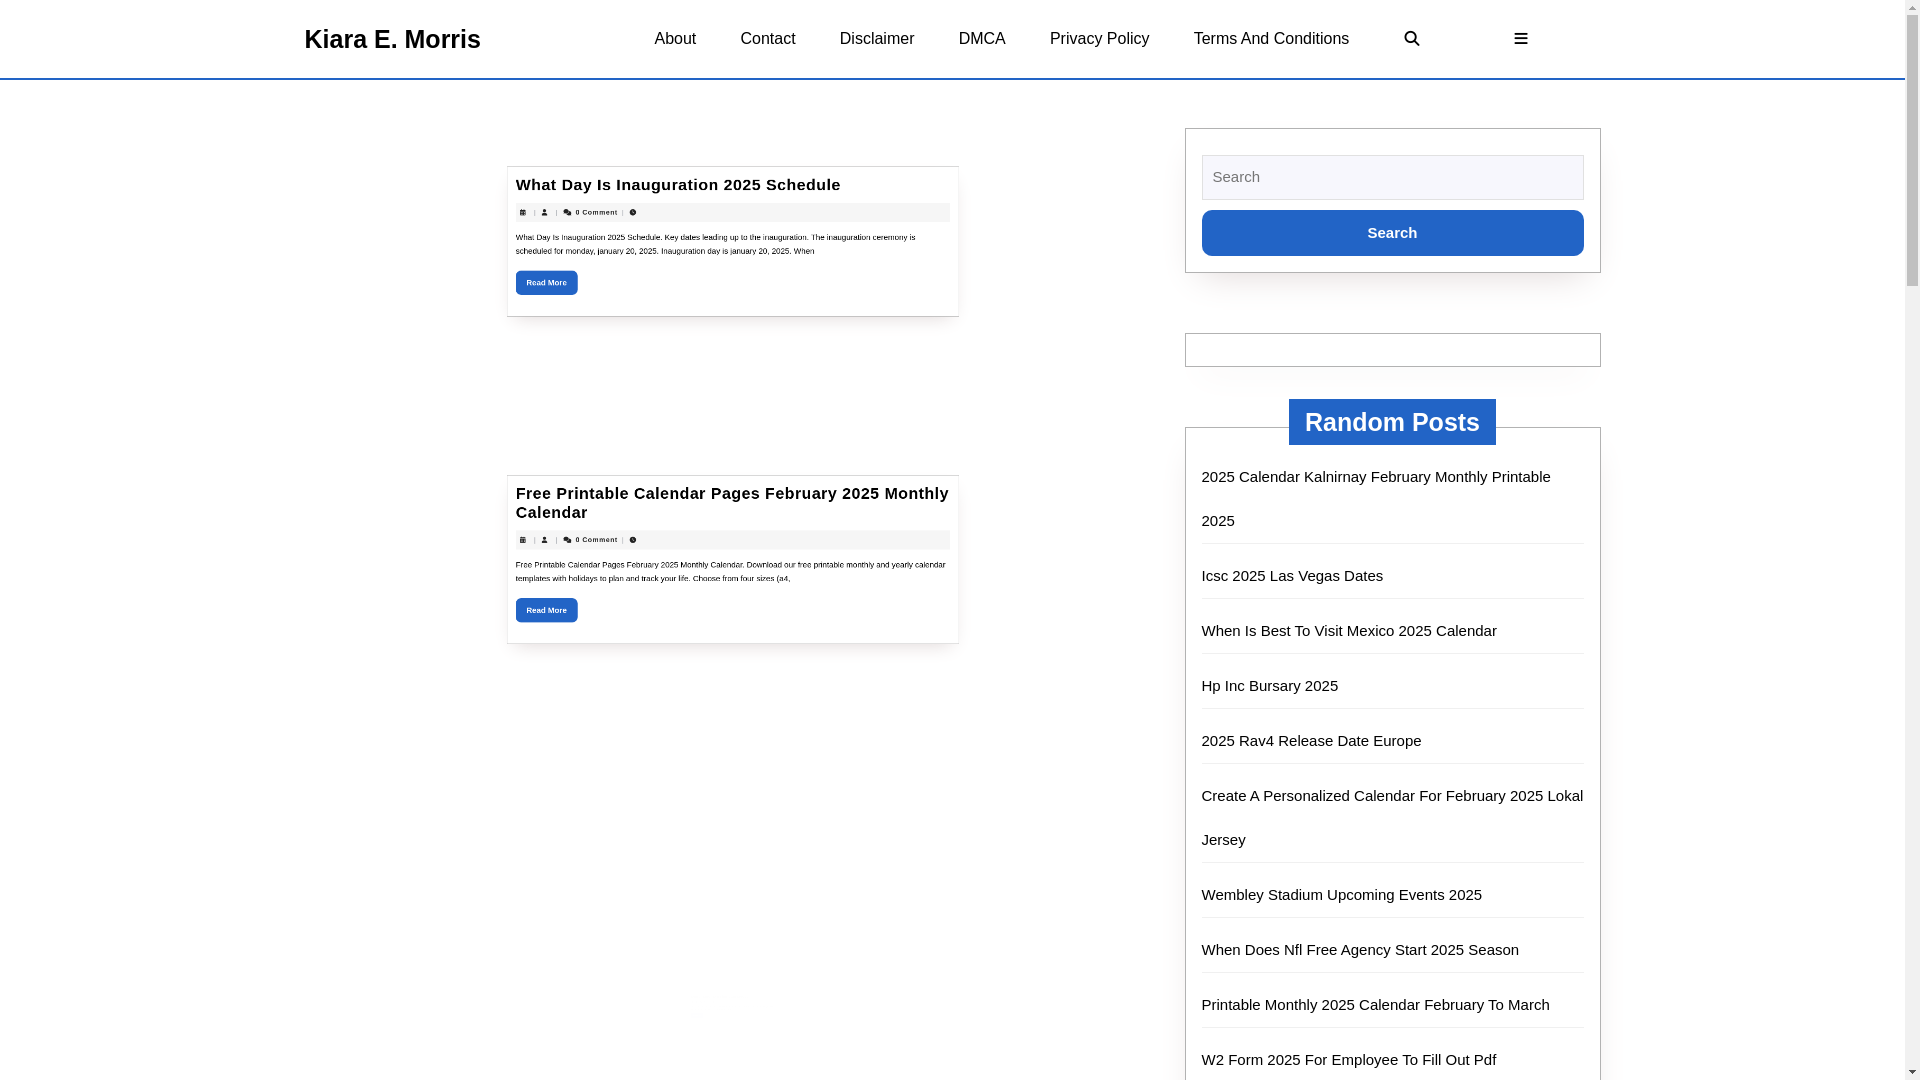Open the Privacy Policy page
Viewport: 1920px width, 1080px height.
tap(1099, 39)
